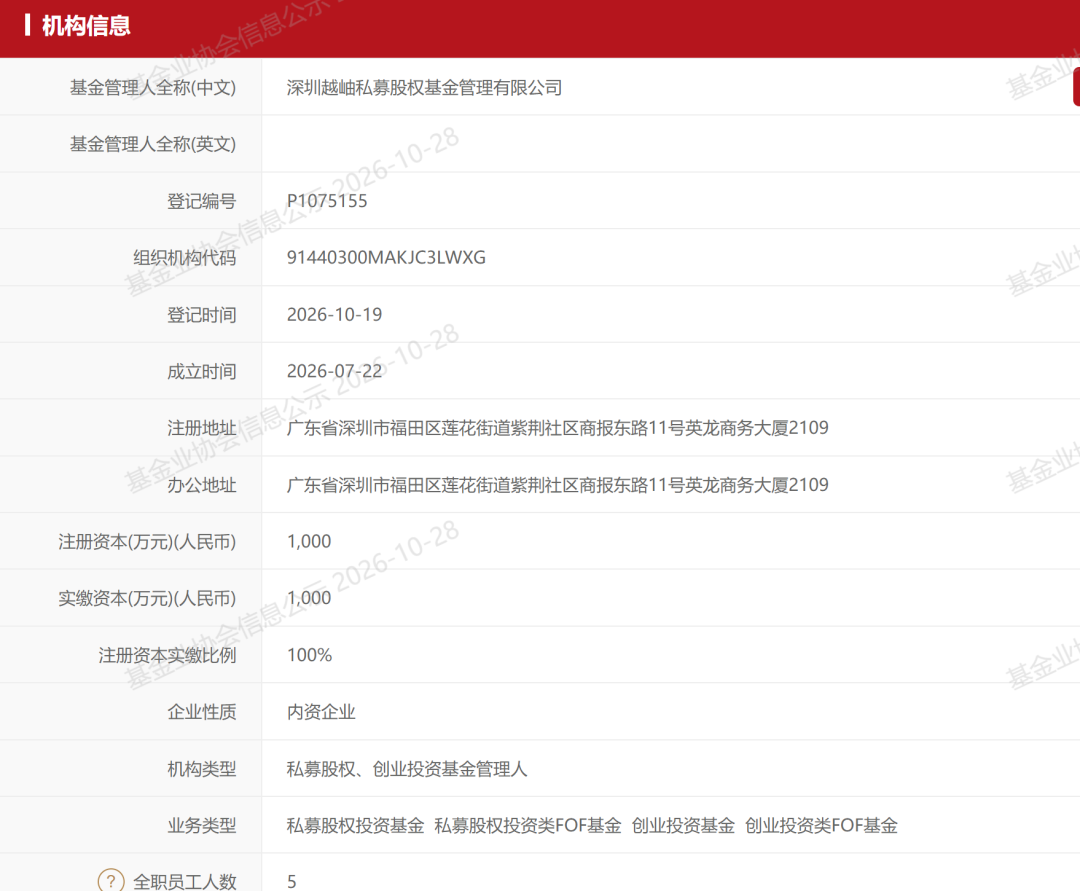Click the 企业性质 label
The image size is (1080, 891).
coord(202,712)
